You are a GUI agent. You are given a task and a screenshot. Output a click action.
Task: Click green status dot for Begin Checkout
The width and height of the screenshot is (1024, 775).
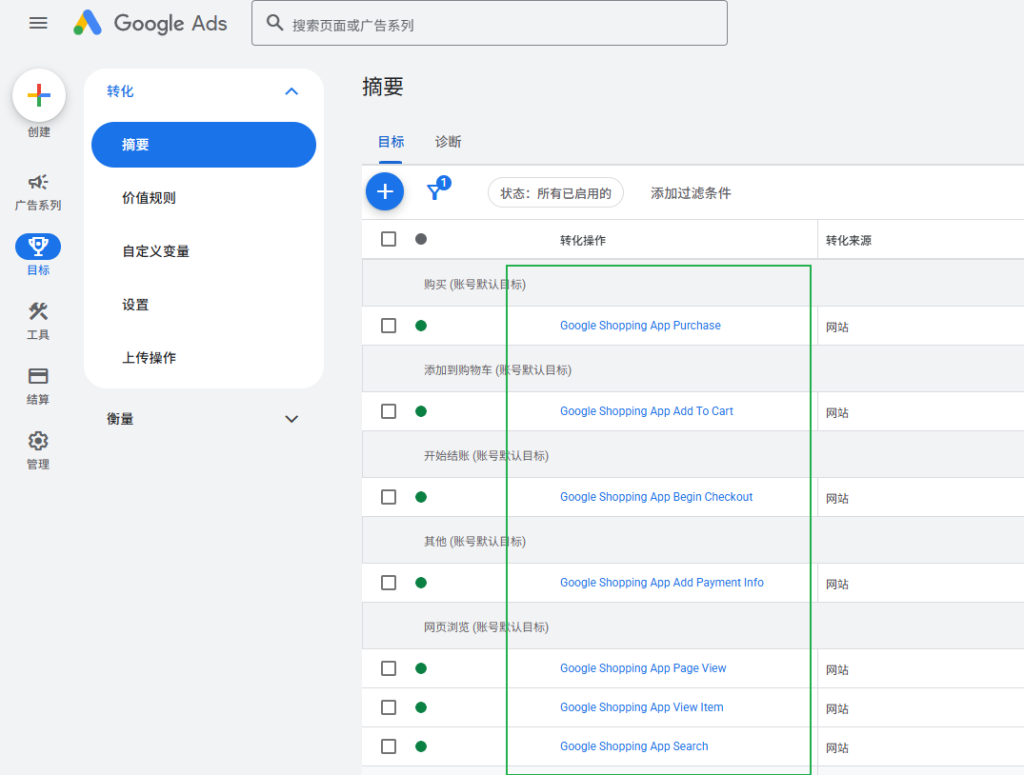coord(421,497)
